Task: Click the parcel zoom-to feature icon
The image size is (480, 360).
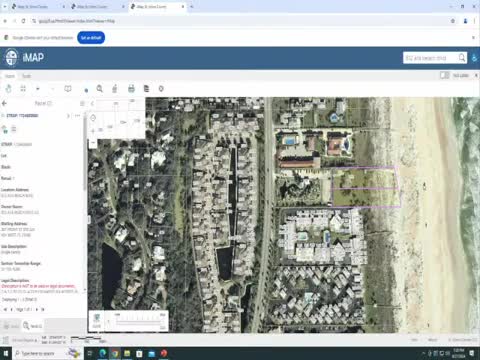Action: (5, 129)
